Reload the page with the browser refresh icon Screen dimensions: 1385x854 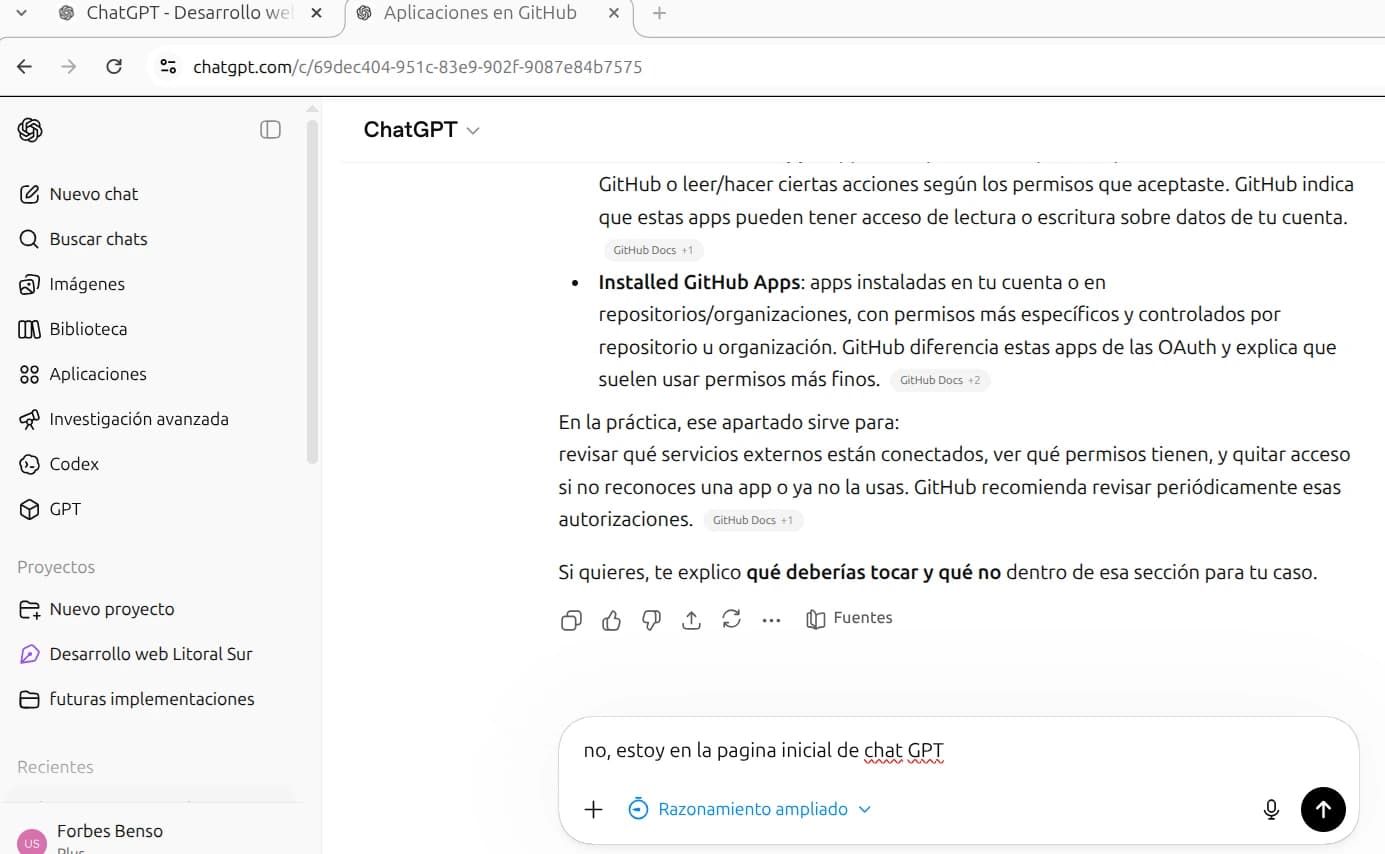[114, 67]
